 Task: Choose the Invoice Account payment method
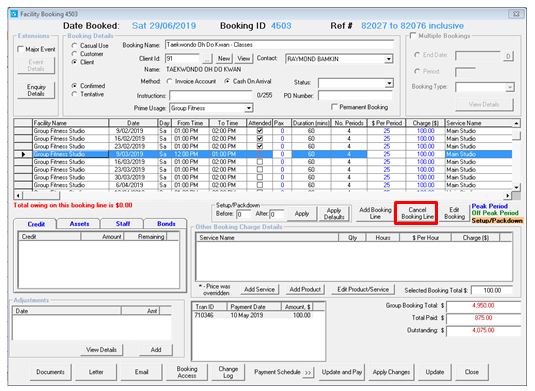pyautogui.click(x=169, y=81)
